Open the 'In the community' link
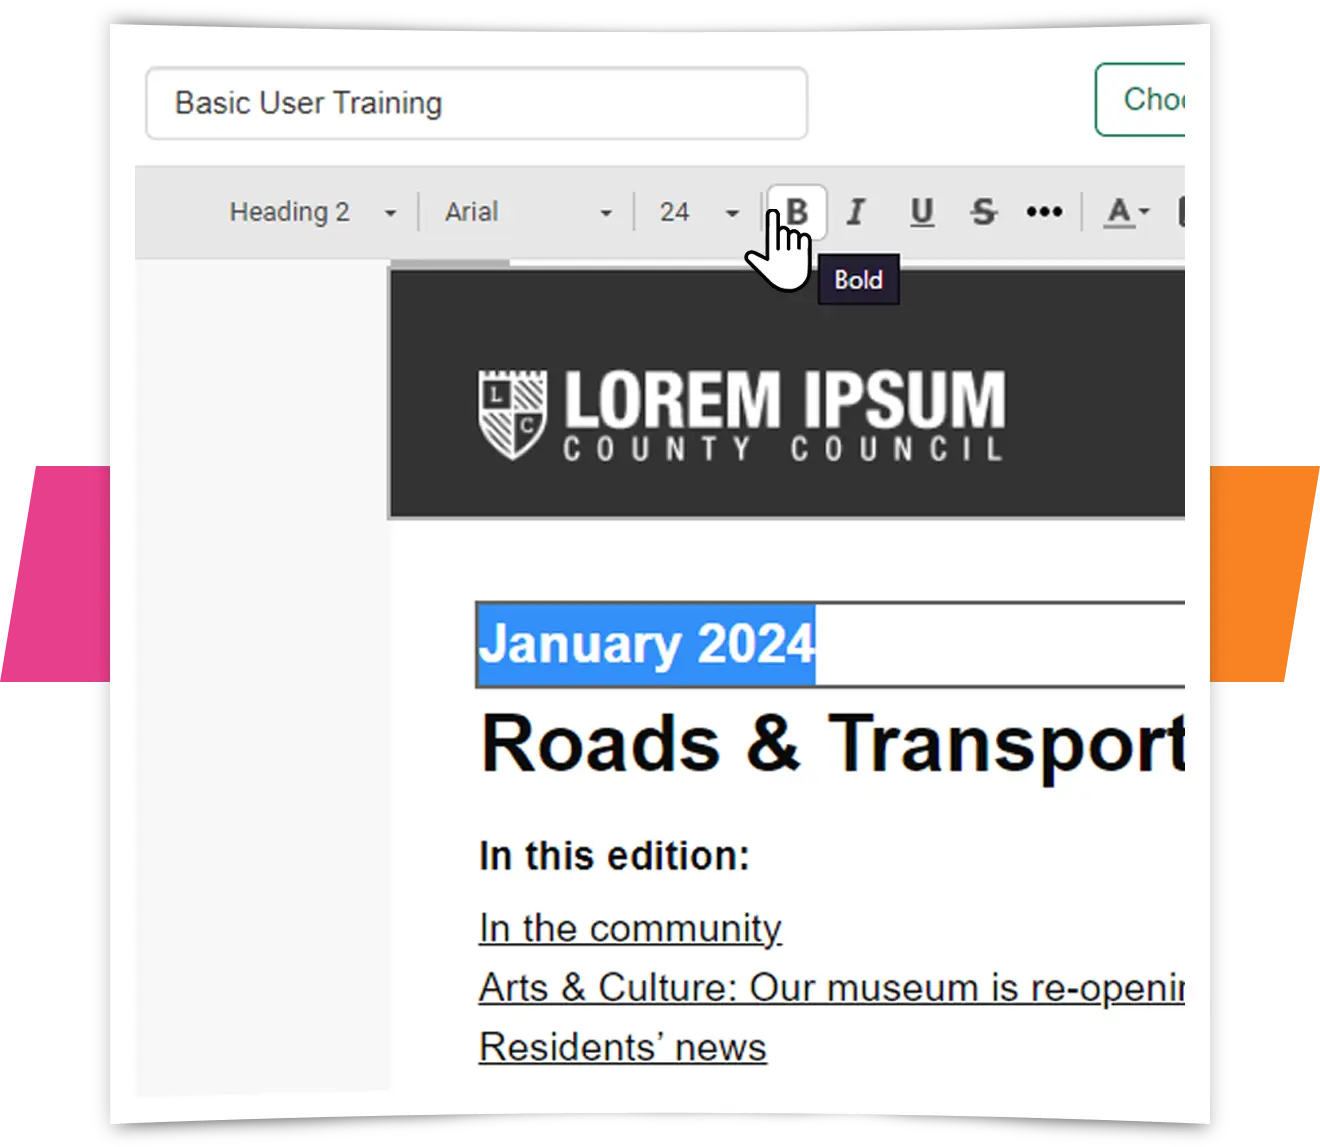 pos(630,928)
